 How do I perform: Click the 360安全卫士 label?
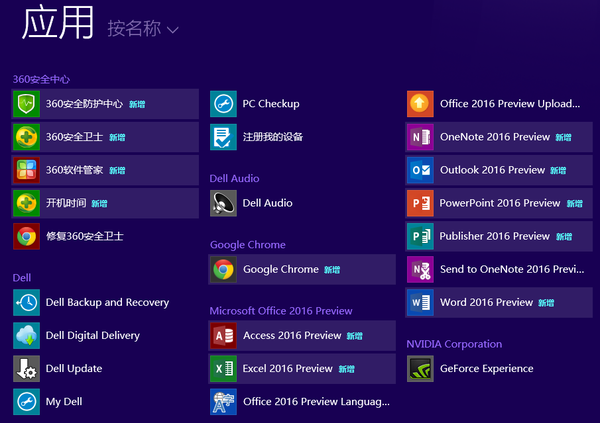[x=74, y=137]
